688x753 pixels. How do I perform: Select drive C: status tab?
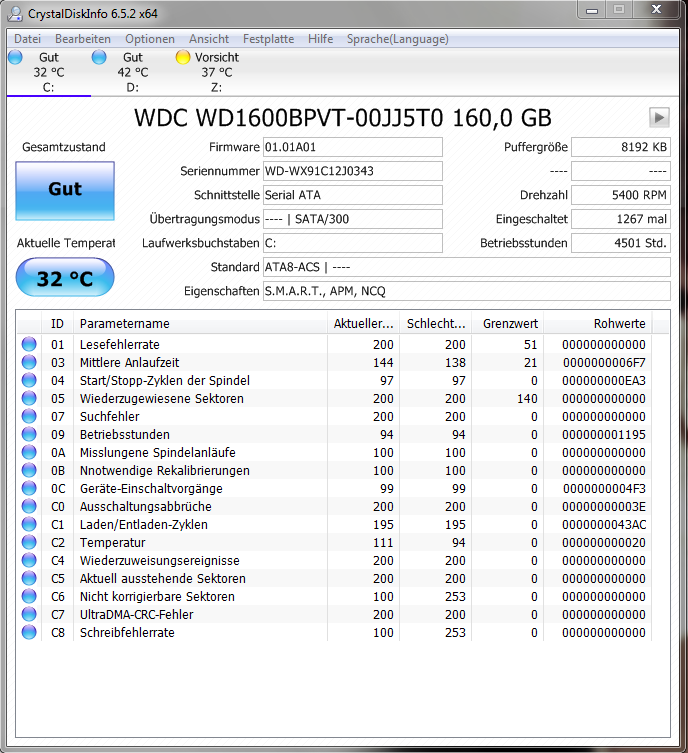coord(48,72)
